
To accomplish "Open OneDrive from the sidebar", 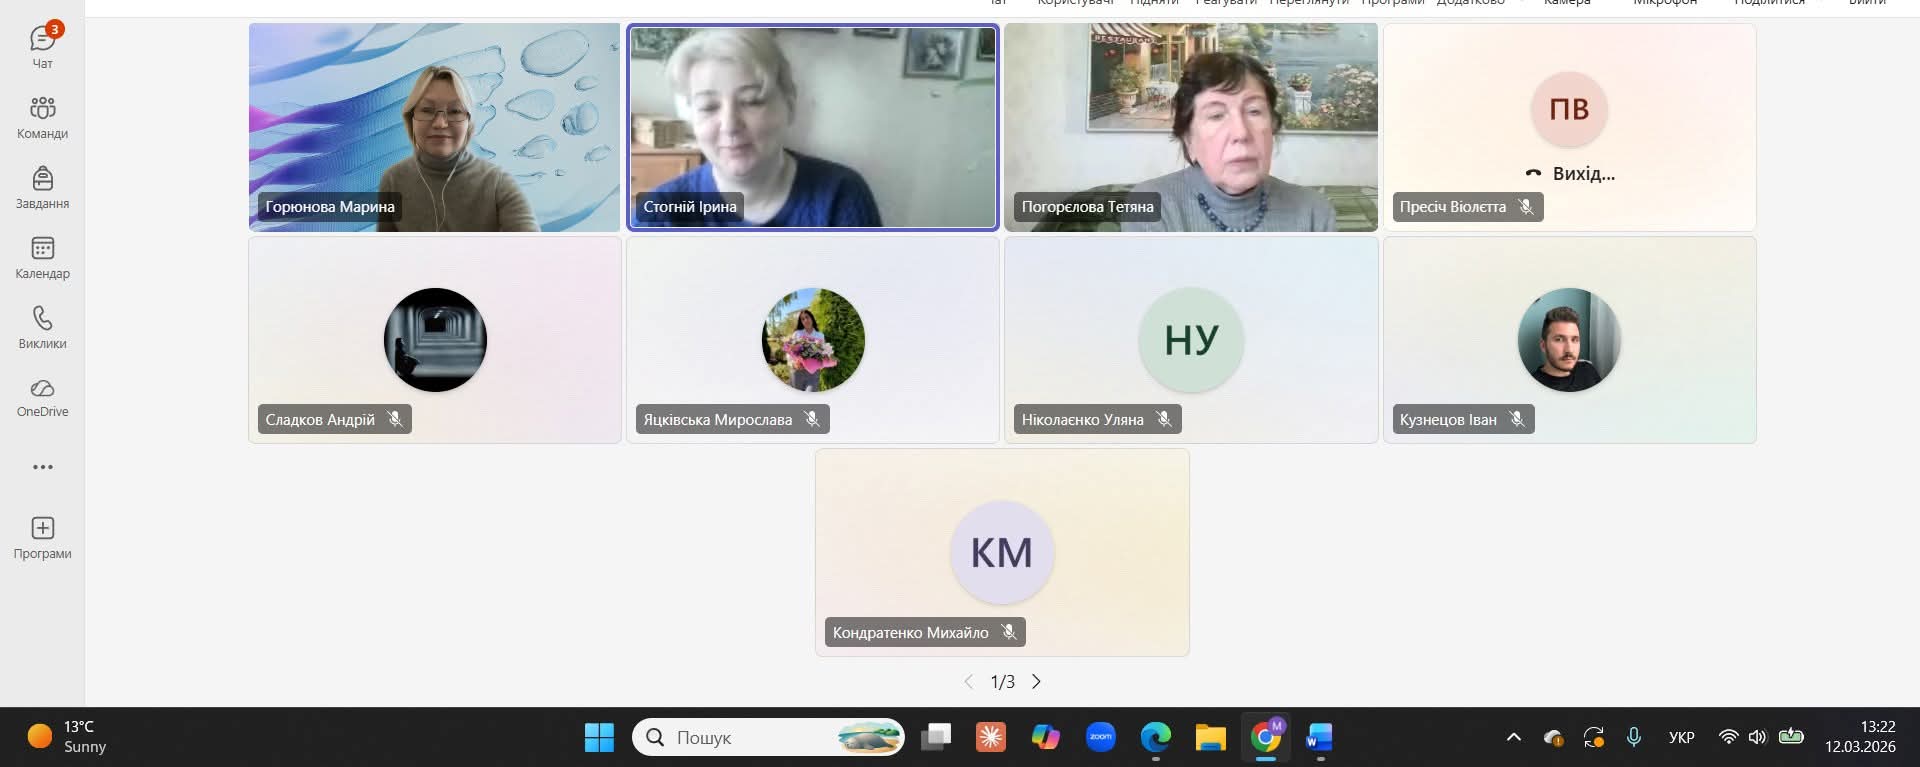I will click(42, 397).
